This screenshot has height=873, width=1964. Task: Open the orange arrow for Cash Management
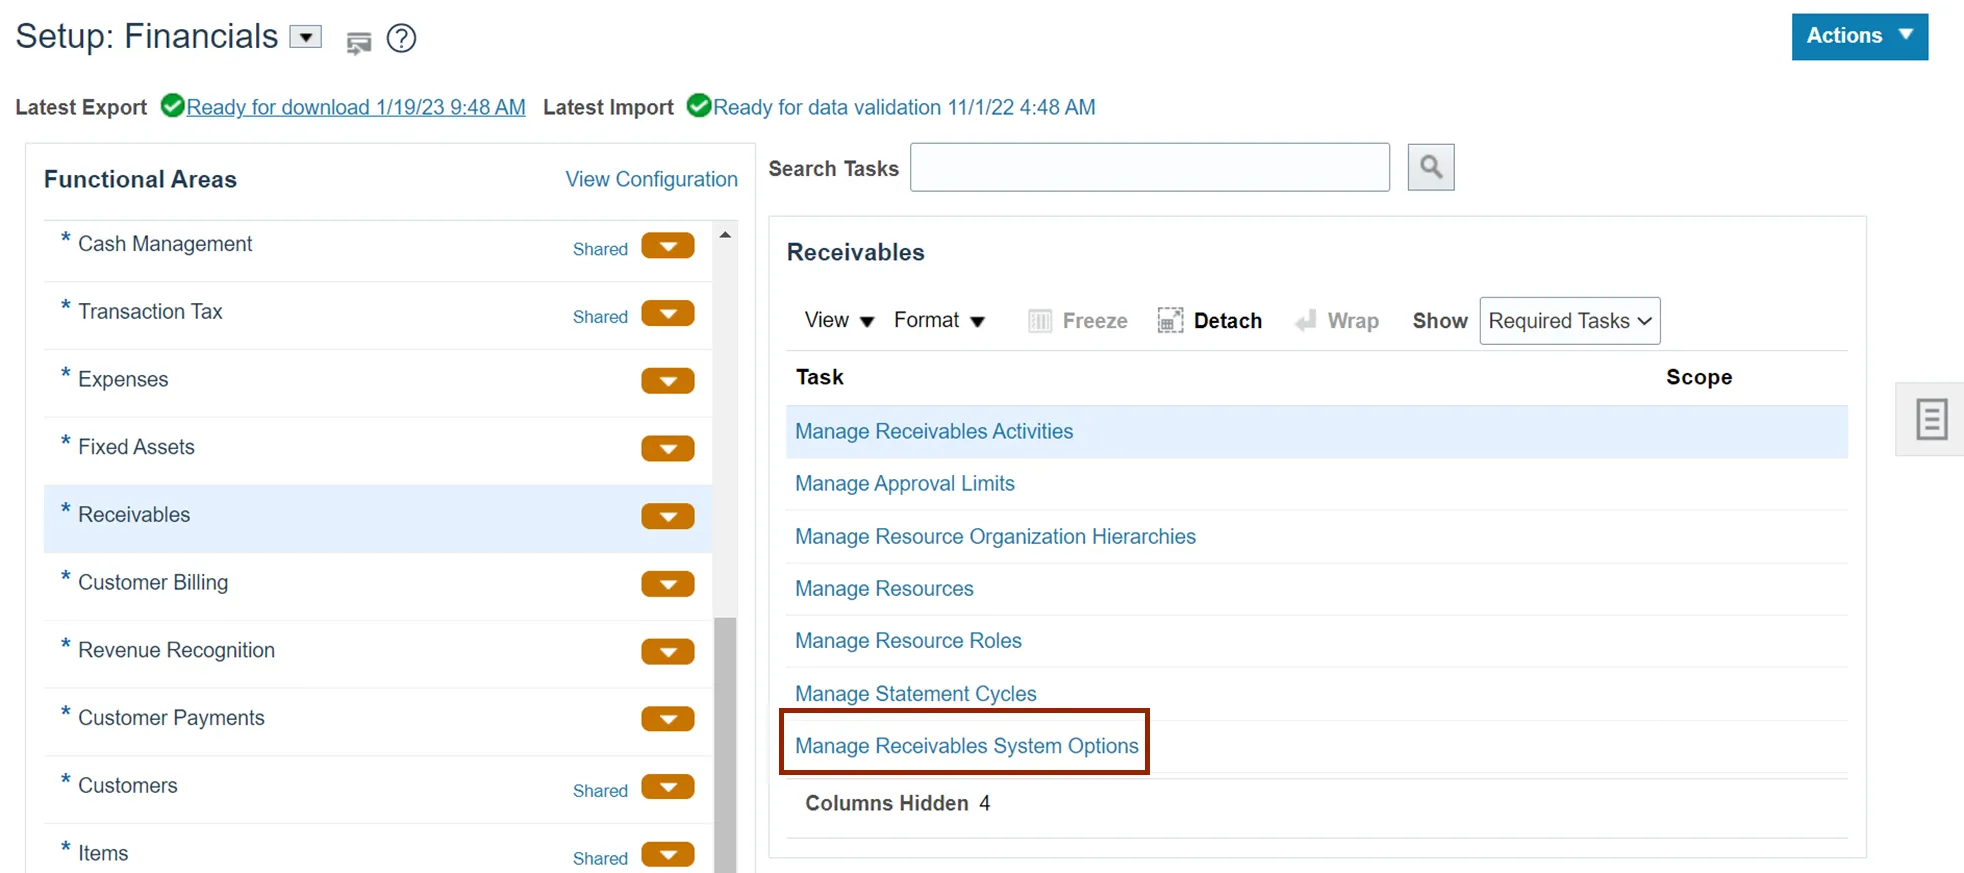click(x=668, y=246)
